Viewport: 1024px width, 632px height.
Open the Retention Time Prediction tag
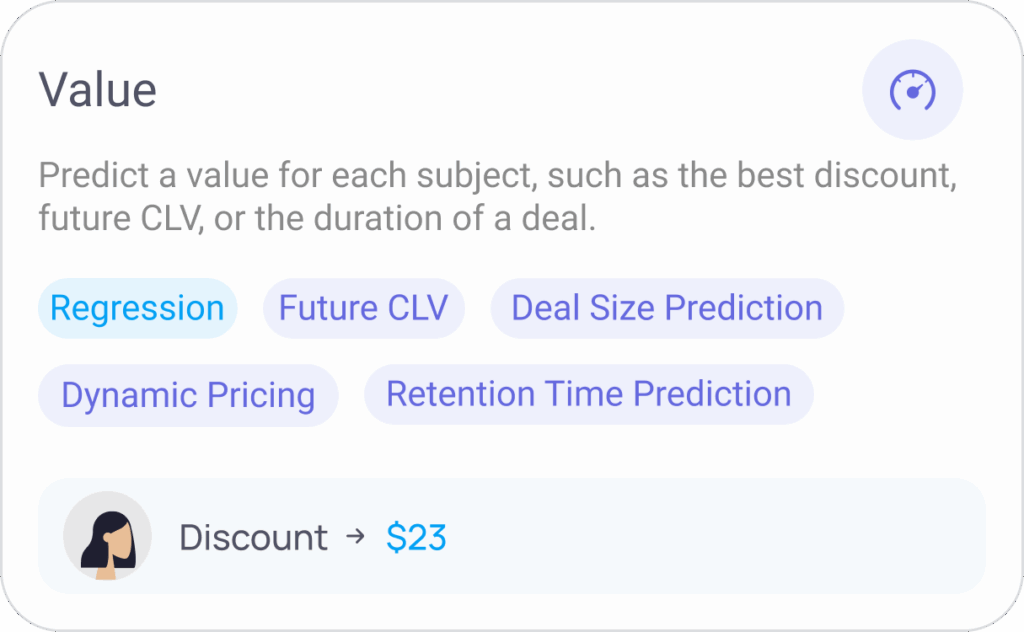pos(588,394)
